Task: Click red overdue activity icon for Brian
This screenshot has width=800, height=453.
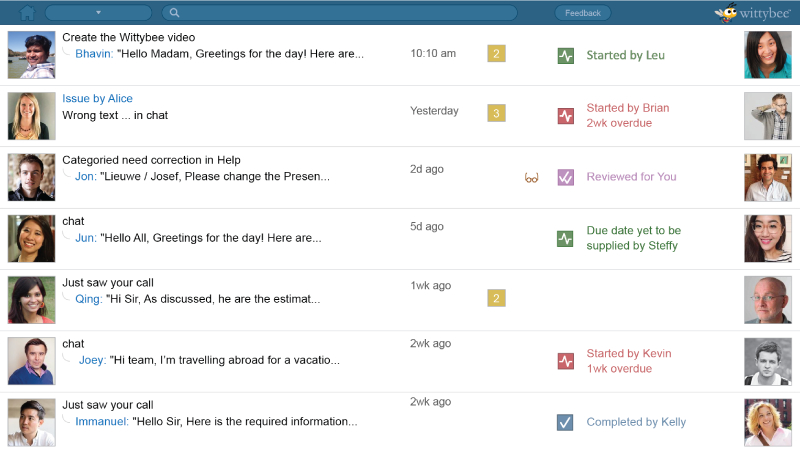Action: pos(565,116)
